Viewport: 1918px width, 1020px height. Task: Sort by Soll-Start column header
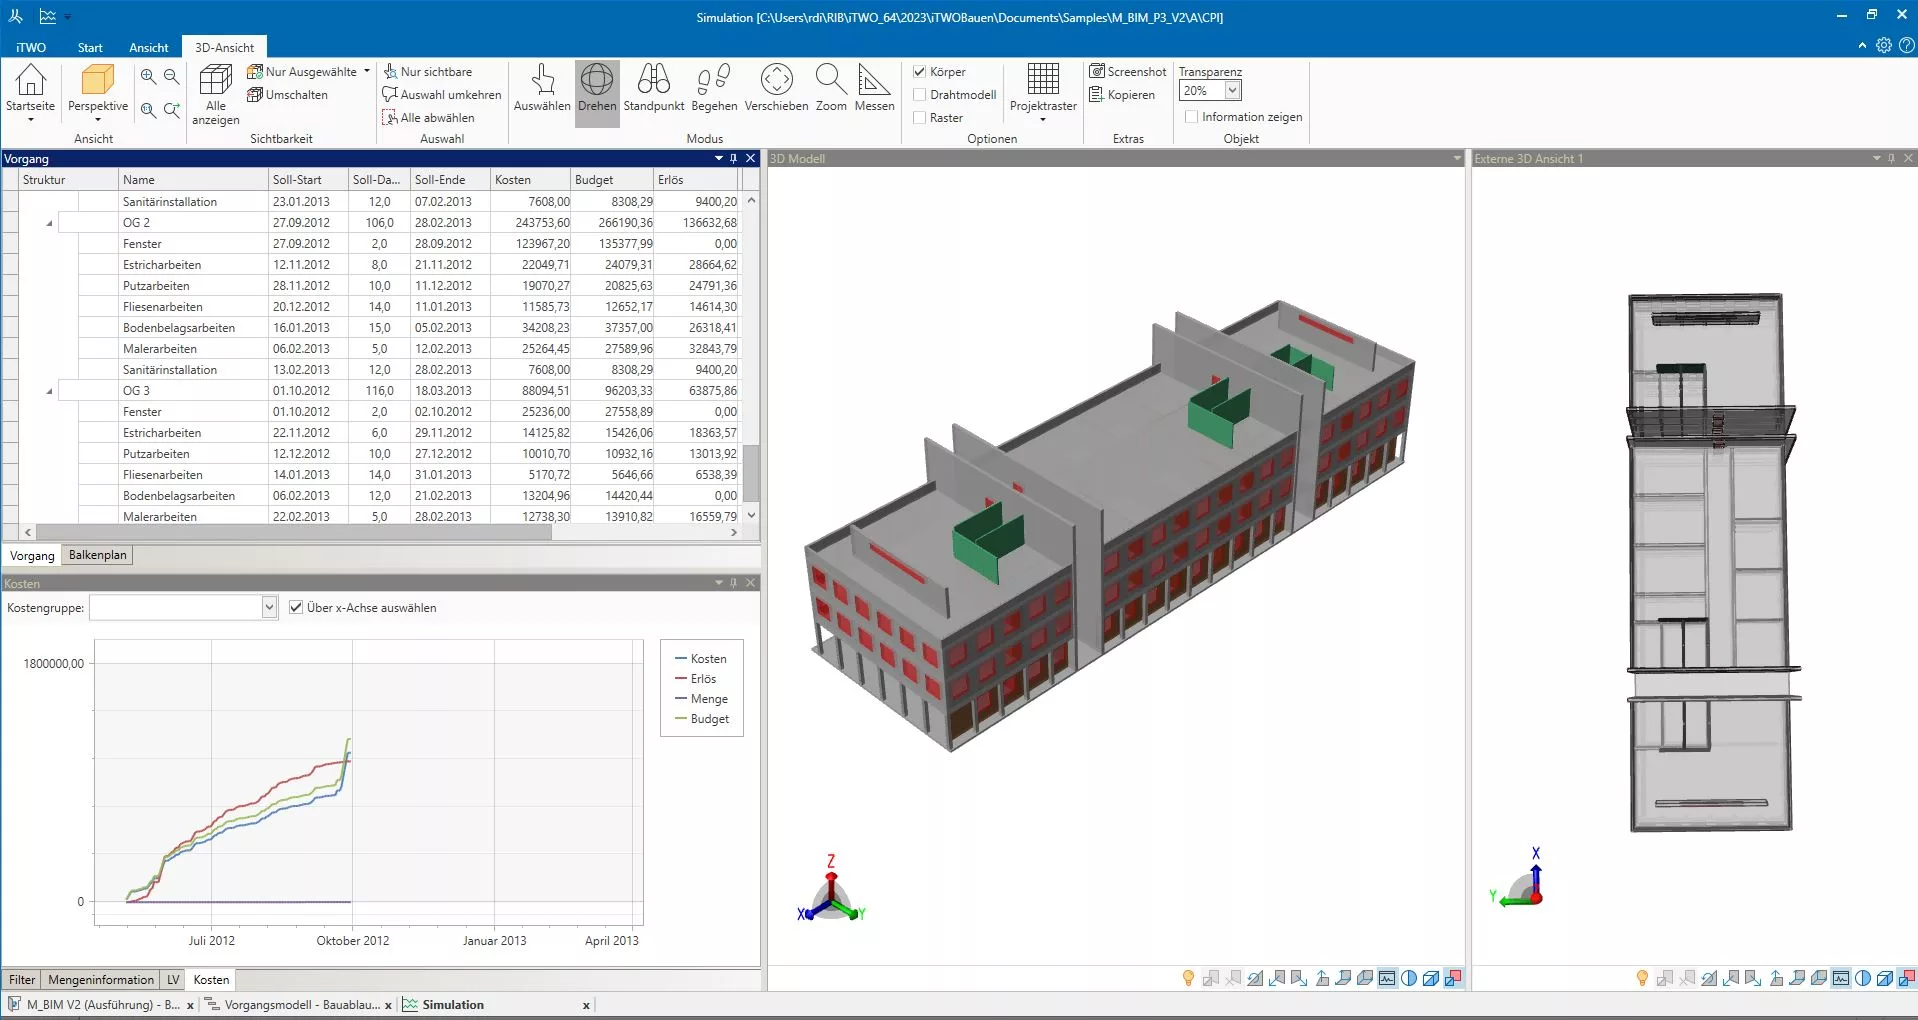pos(307,180)
